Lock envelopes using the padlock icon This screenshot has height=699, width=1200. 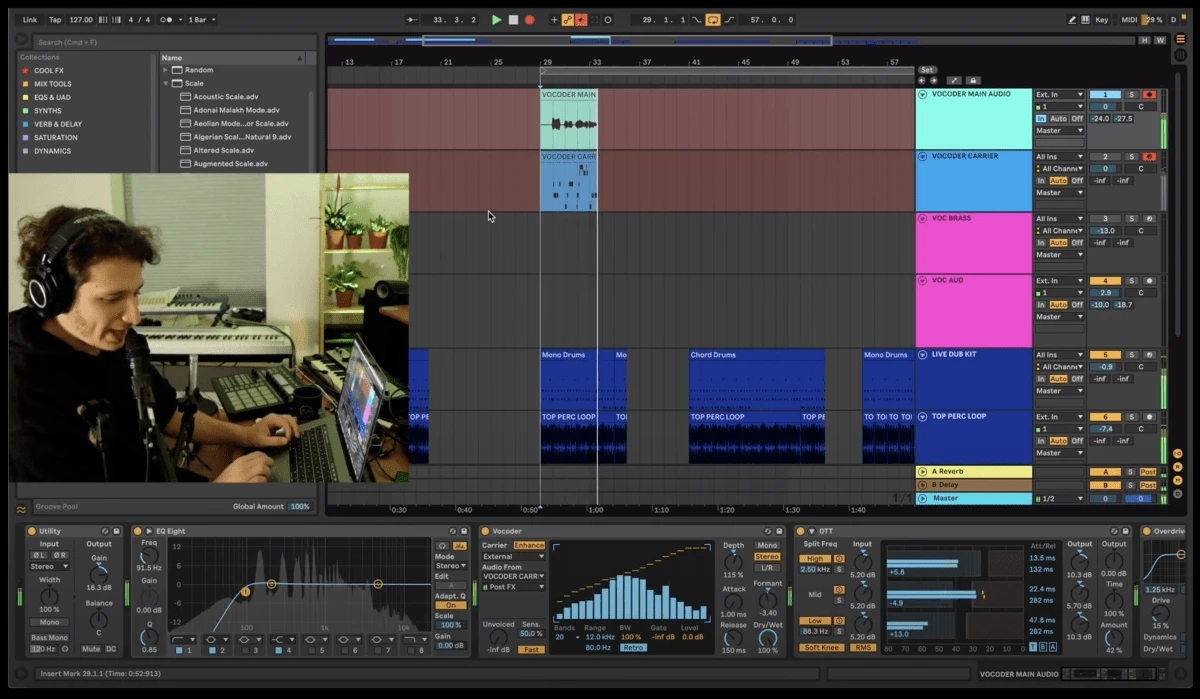(973, 80)
